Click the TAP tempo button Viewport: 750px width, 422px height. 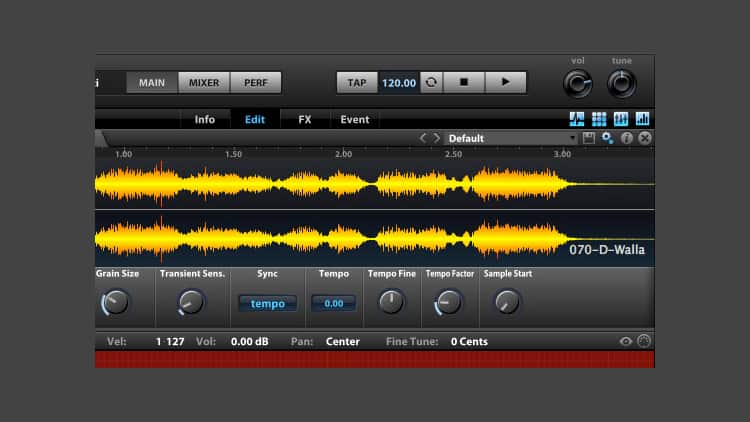click(357, 82)
